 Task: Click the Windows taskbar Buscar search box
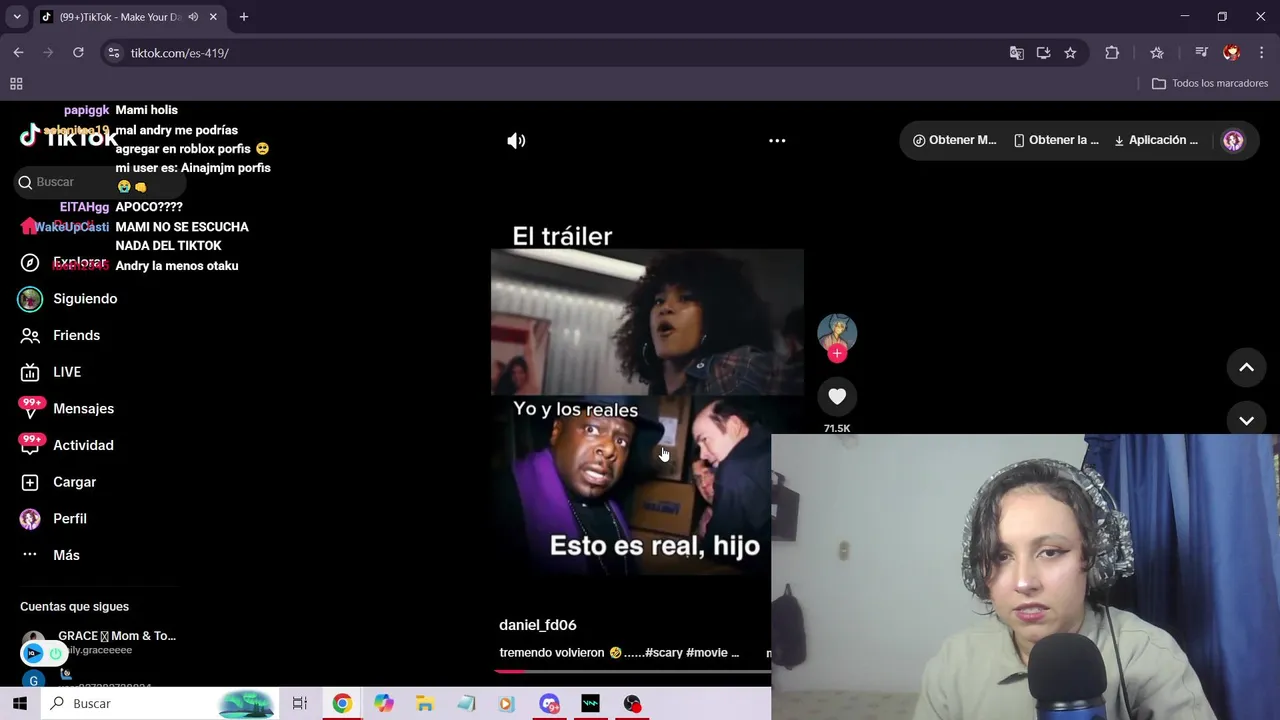pos(160,704)
